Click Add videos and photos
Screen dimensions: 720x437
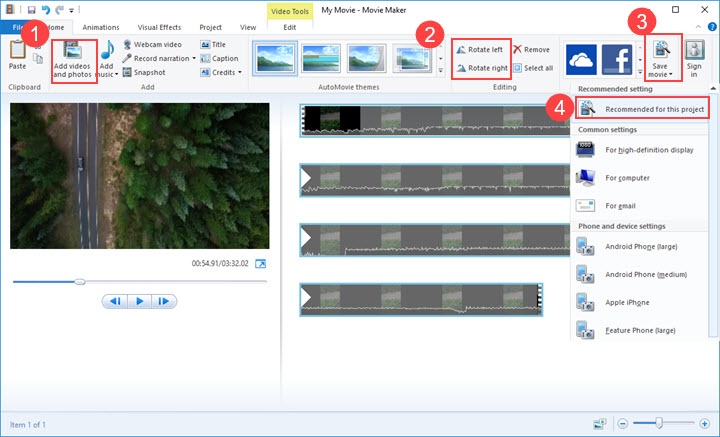(73, 60)
